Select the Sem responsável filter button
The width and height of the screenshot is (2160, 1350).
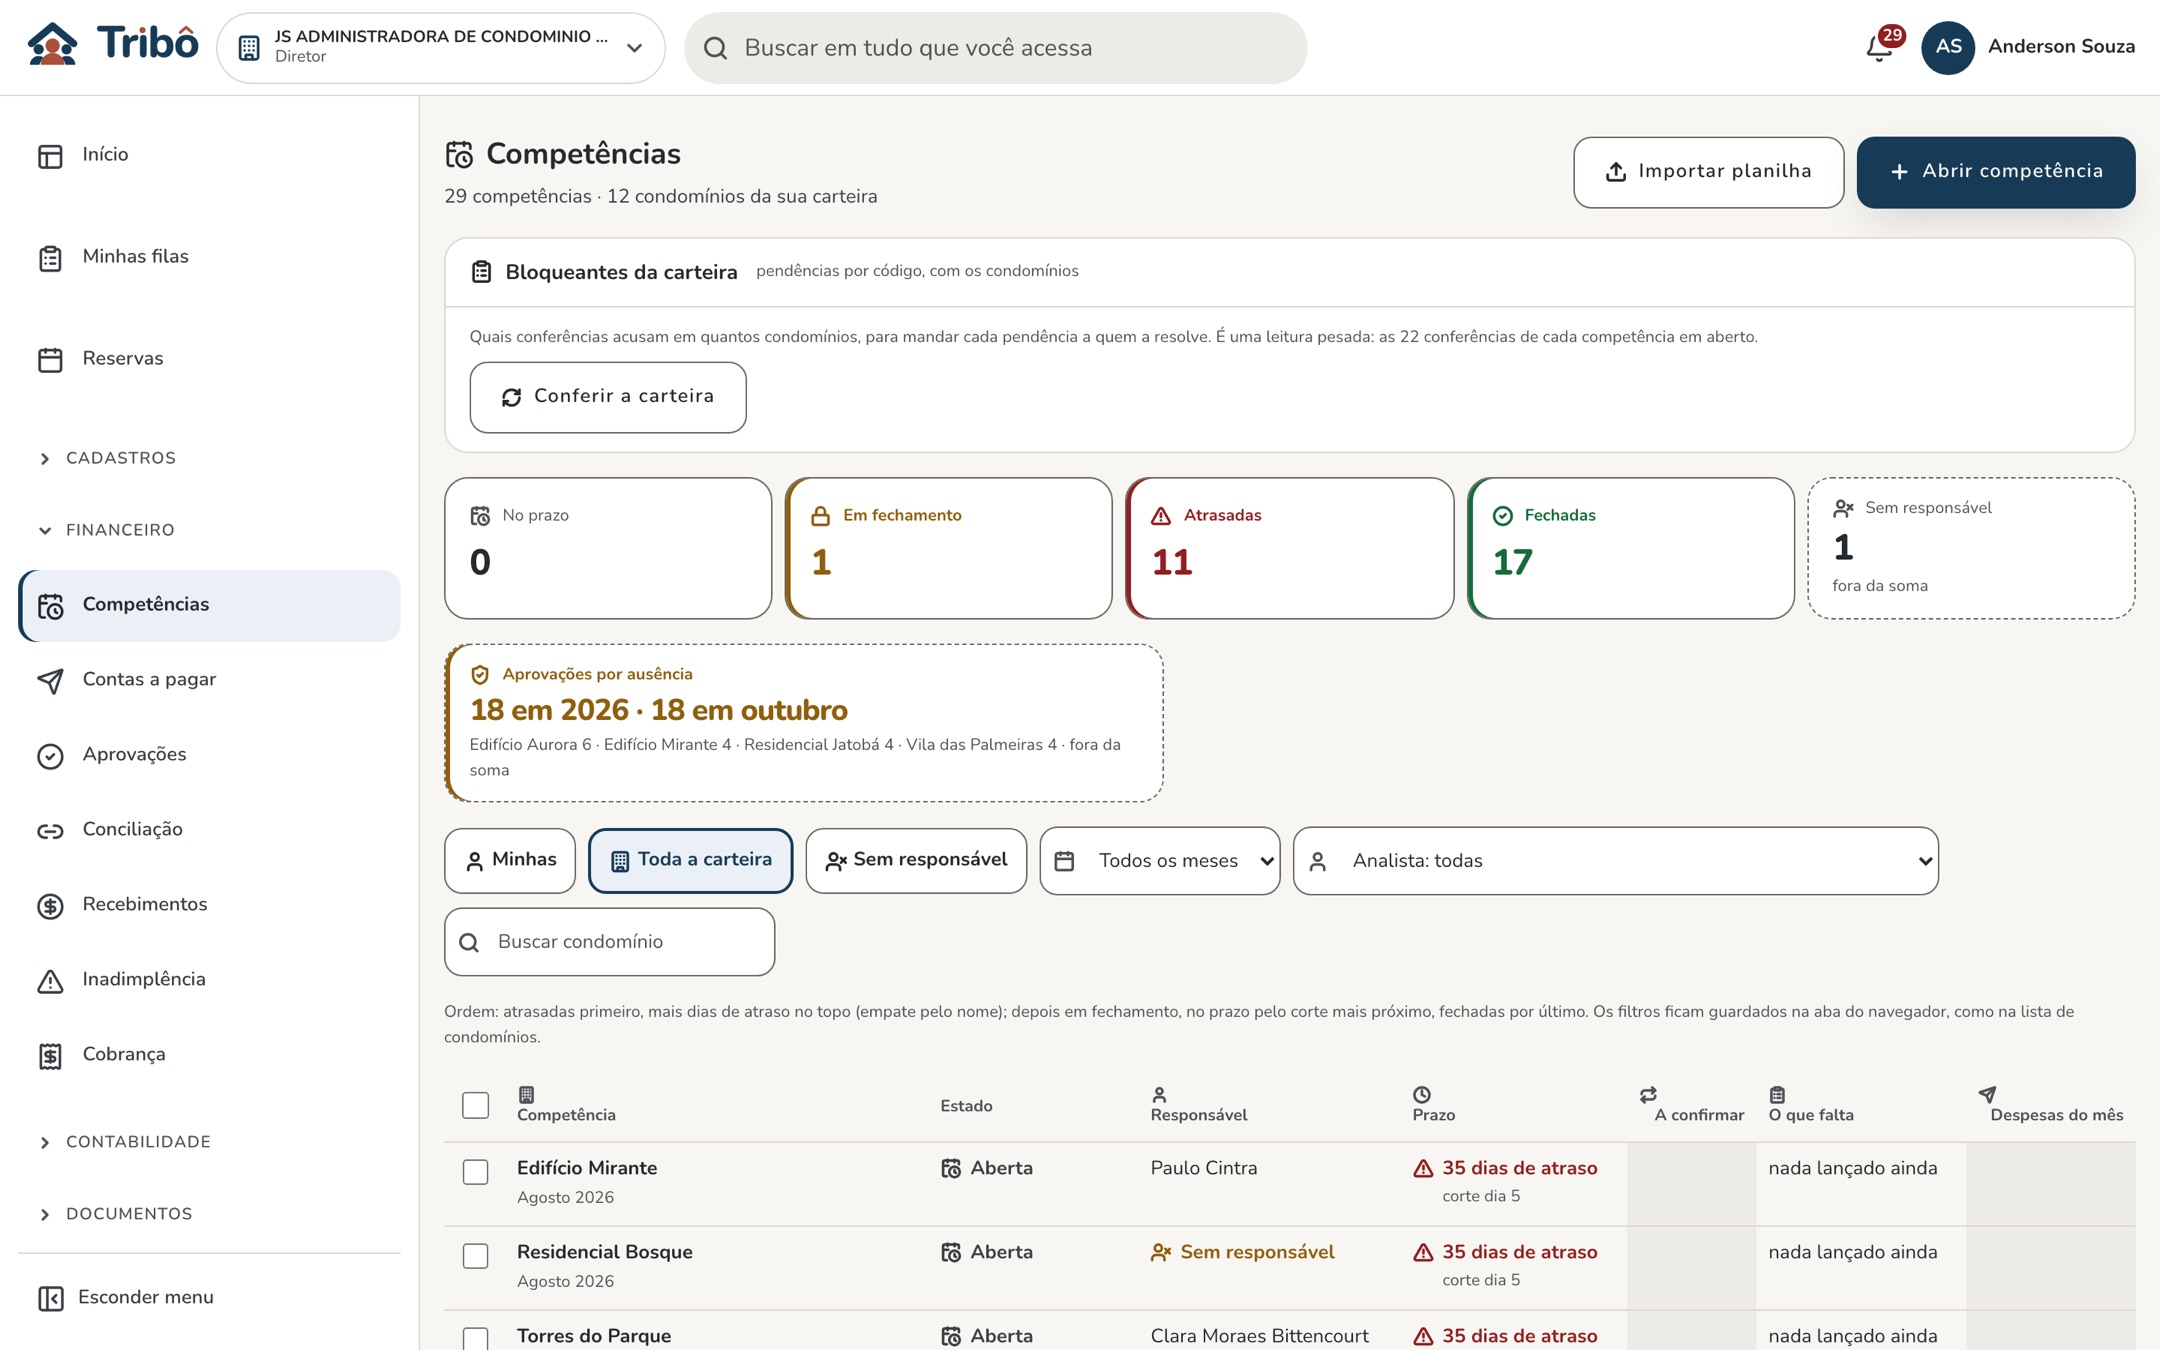point(916,861)
